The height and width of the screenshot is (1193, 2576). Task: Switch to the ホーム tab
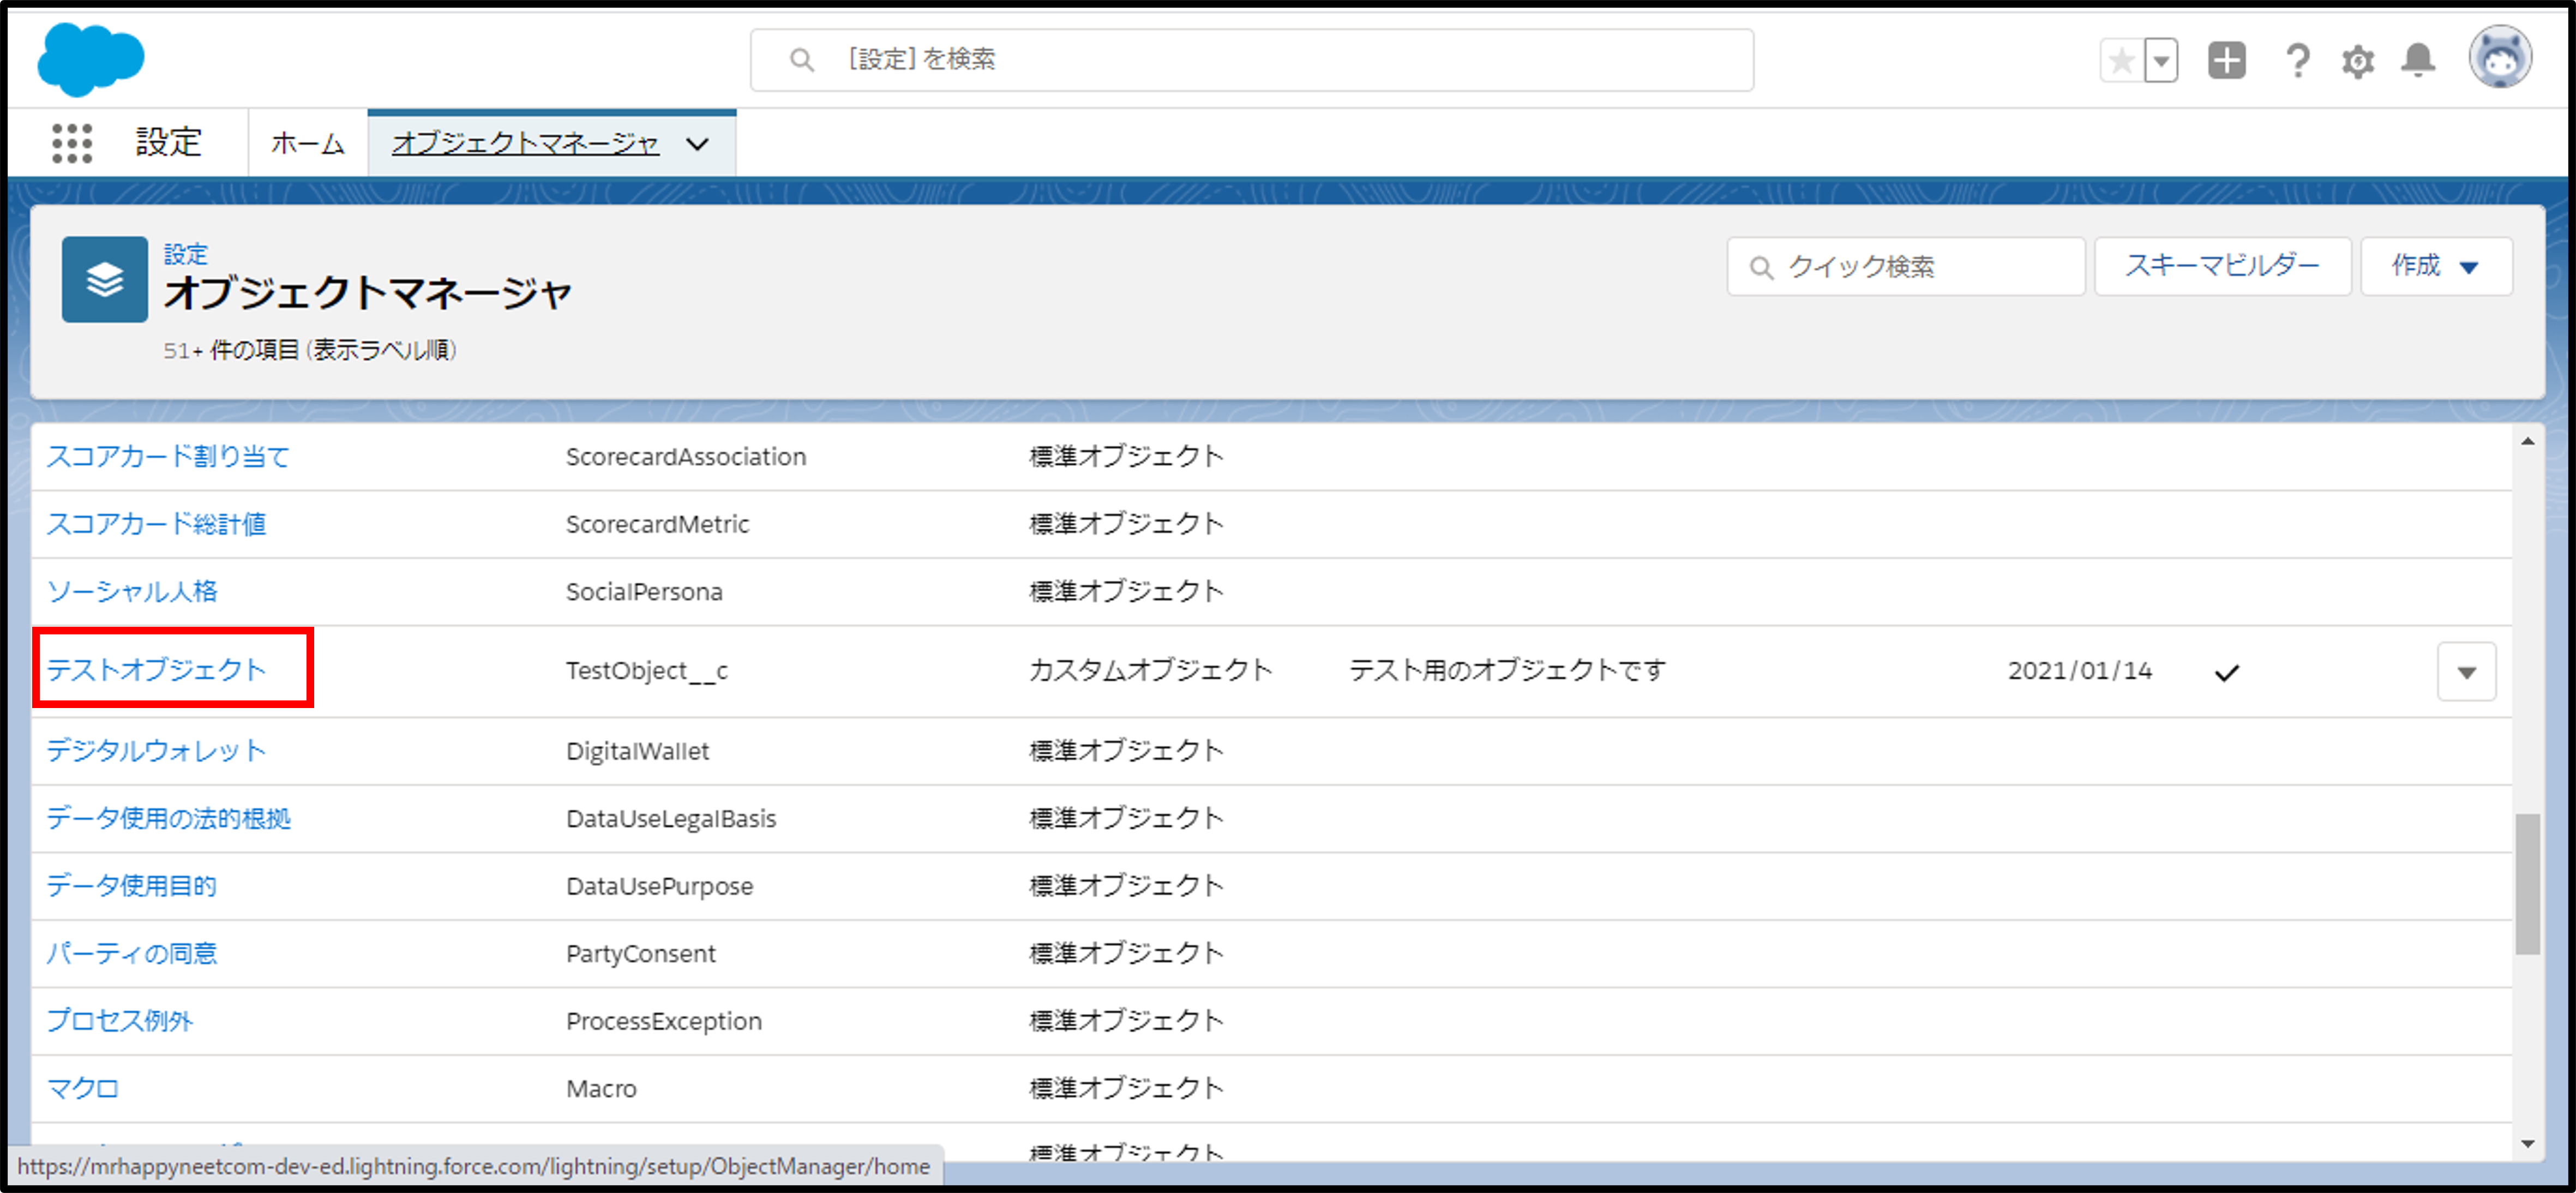(x=307, y=144)
